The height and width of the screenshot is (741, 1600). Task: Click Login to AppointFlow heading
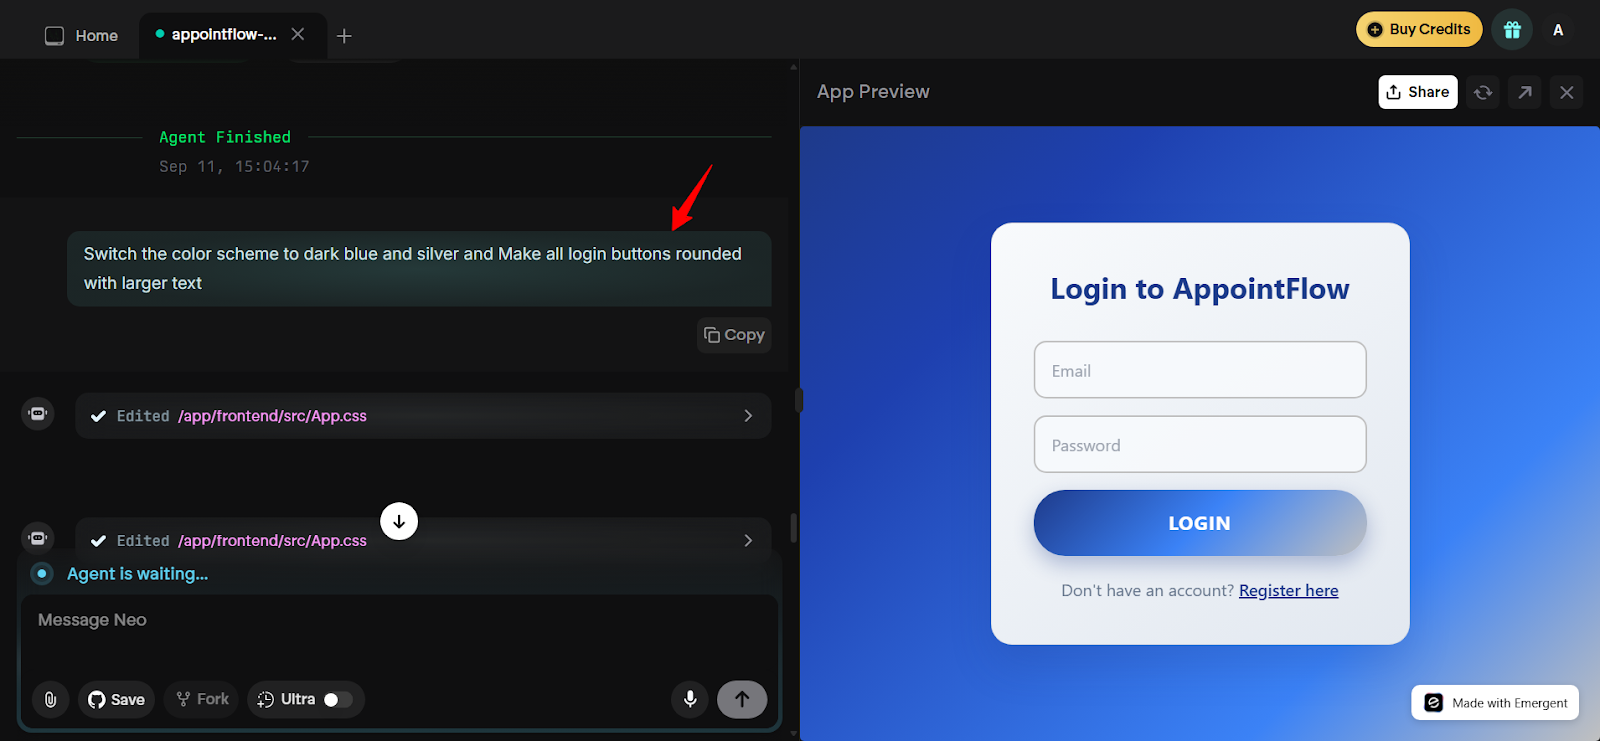[x=1200, y=289]
